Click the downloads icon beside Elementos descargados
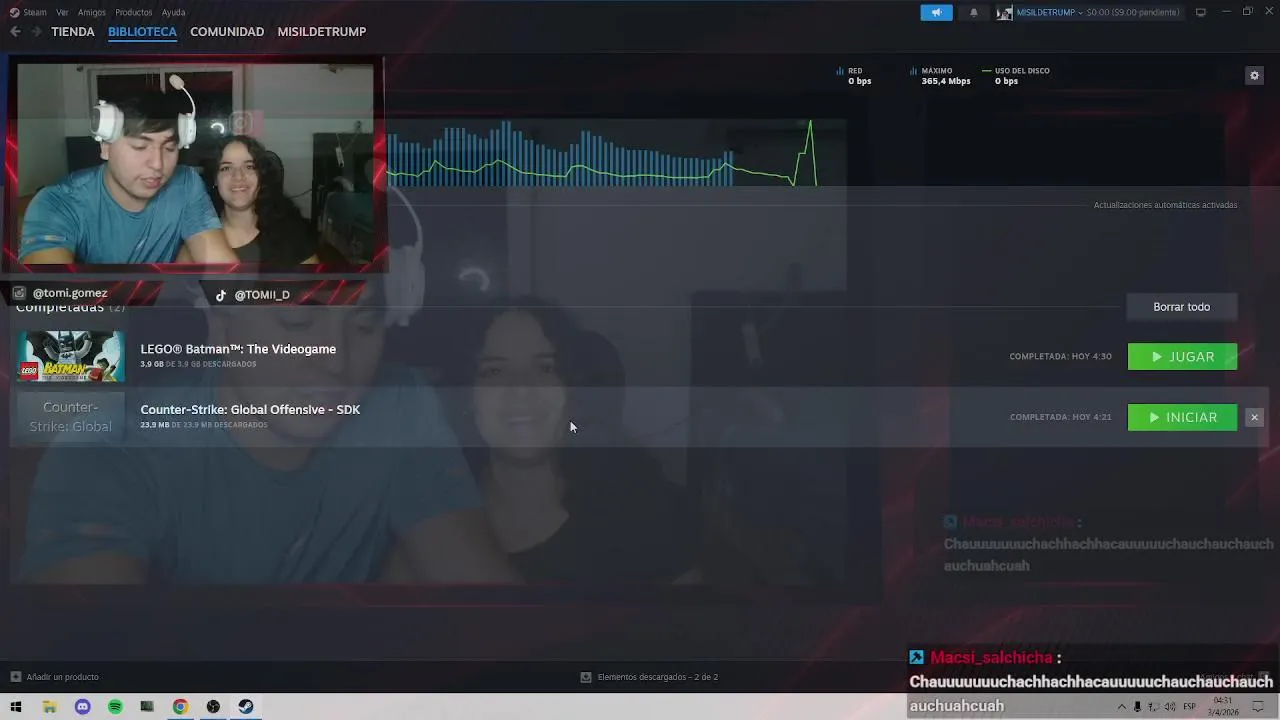Screen dimensions: 1280x720 (586, 677)
